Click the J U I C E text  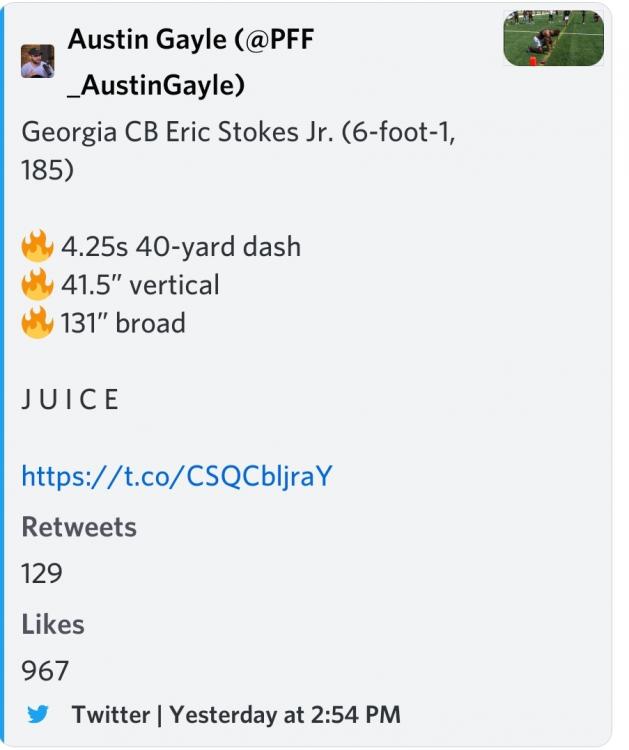coord(70,400)
